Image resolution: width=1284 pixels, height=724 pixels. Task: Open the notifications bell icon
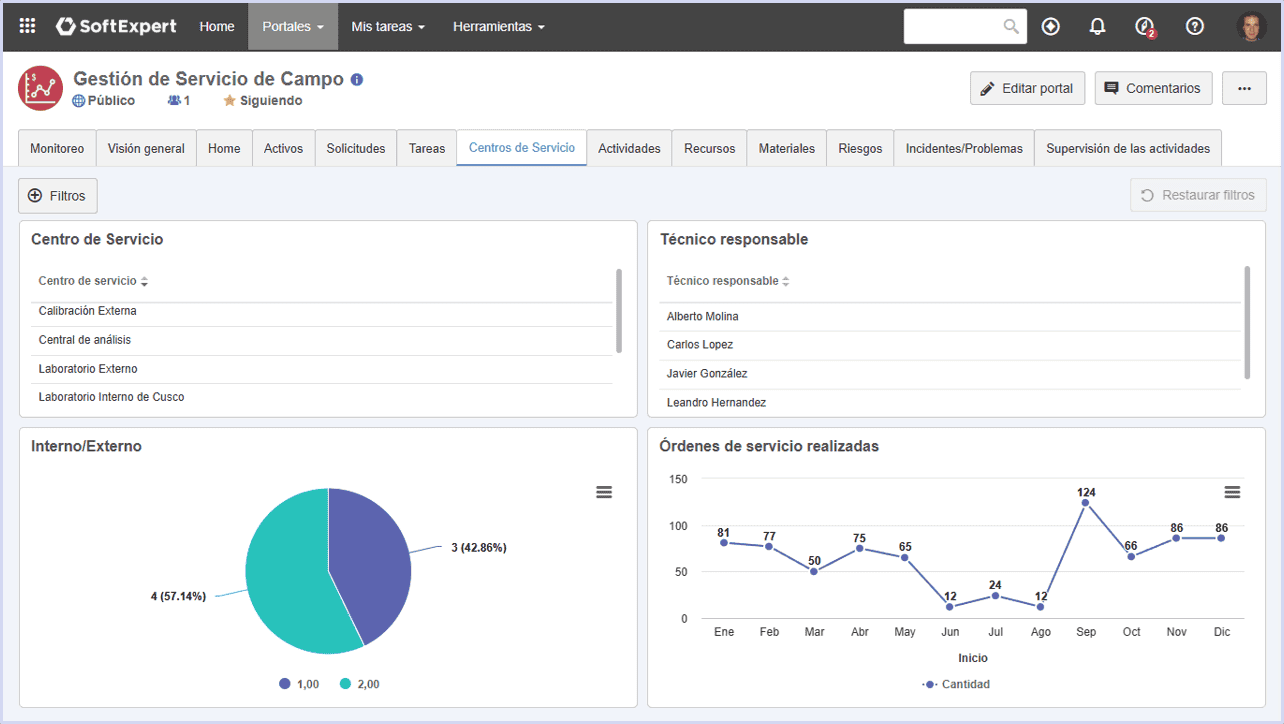point(1098,27)
